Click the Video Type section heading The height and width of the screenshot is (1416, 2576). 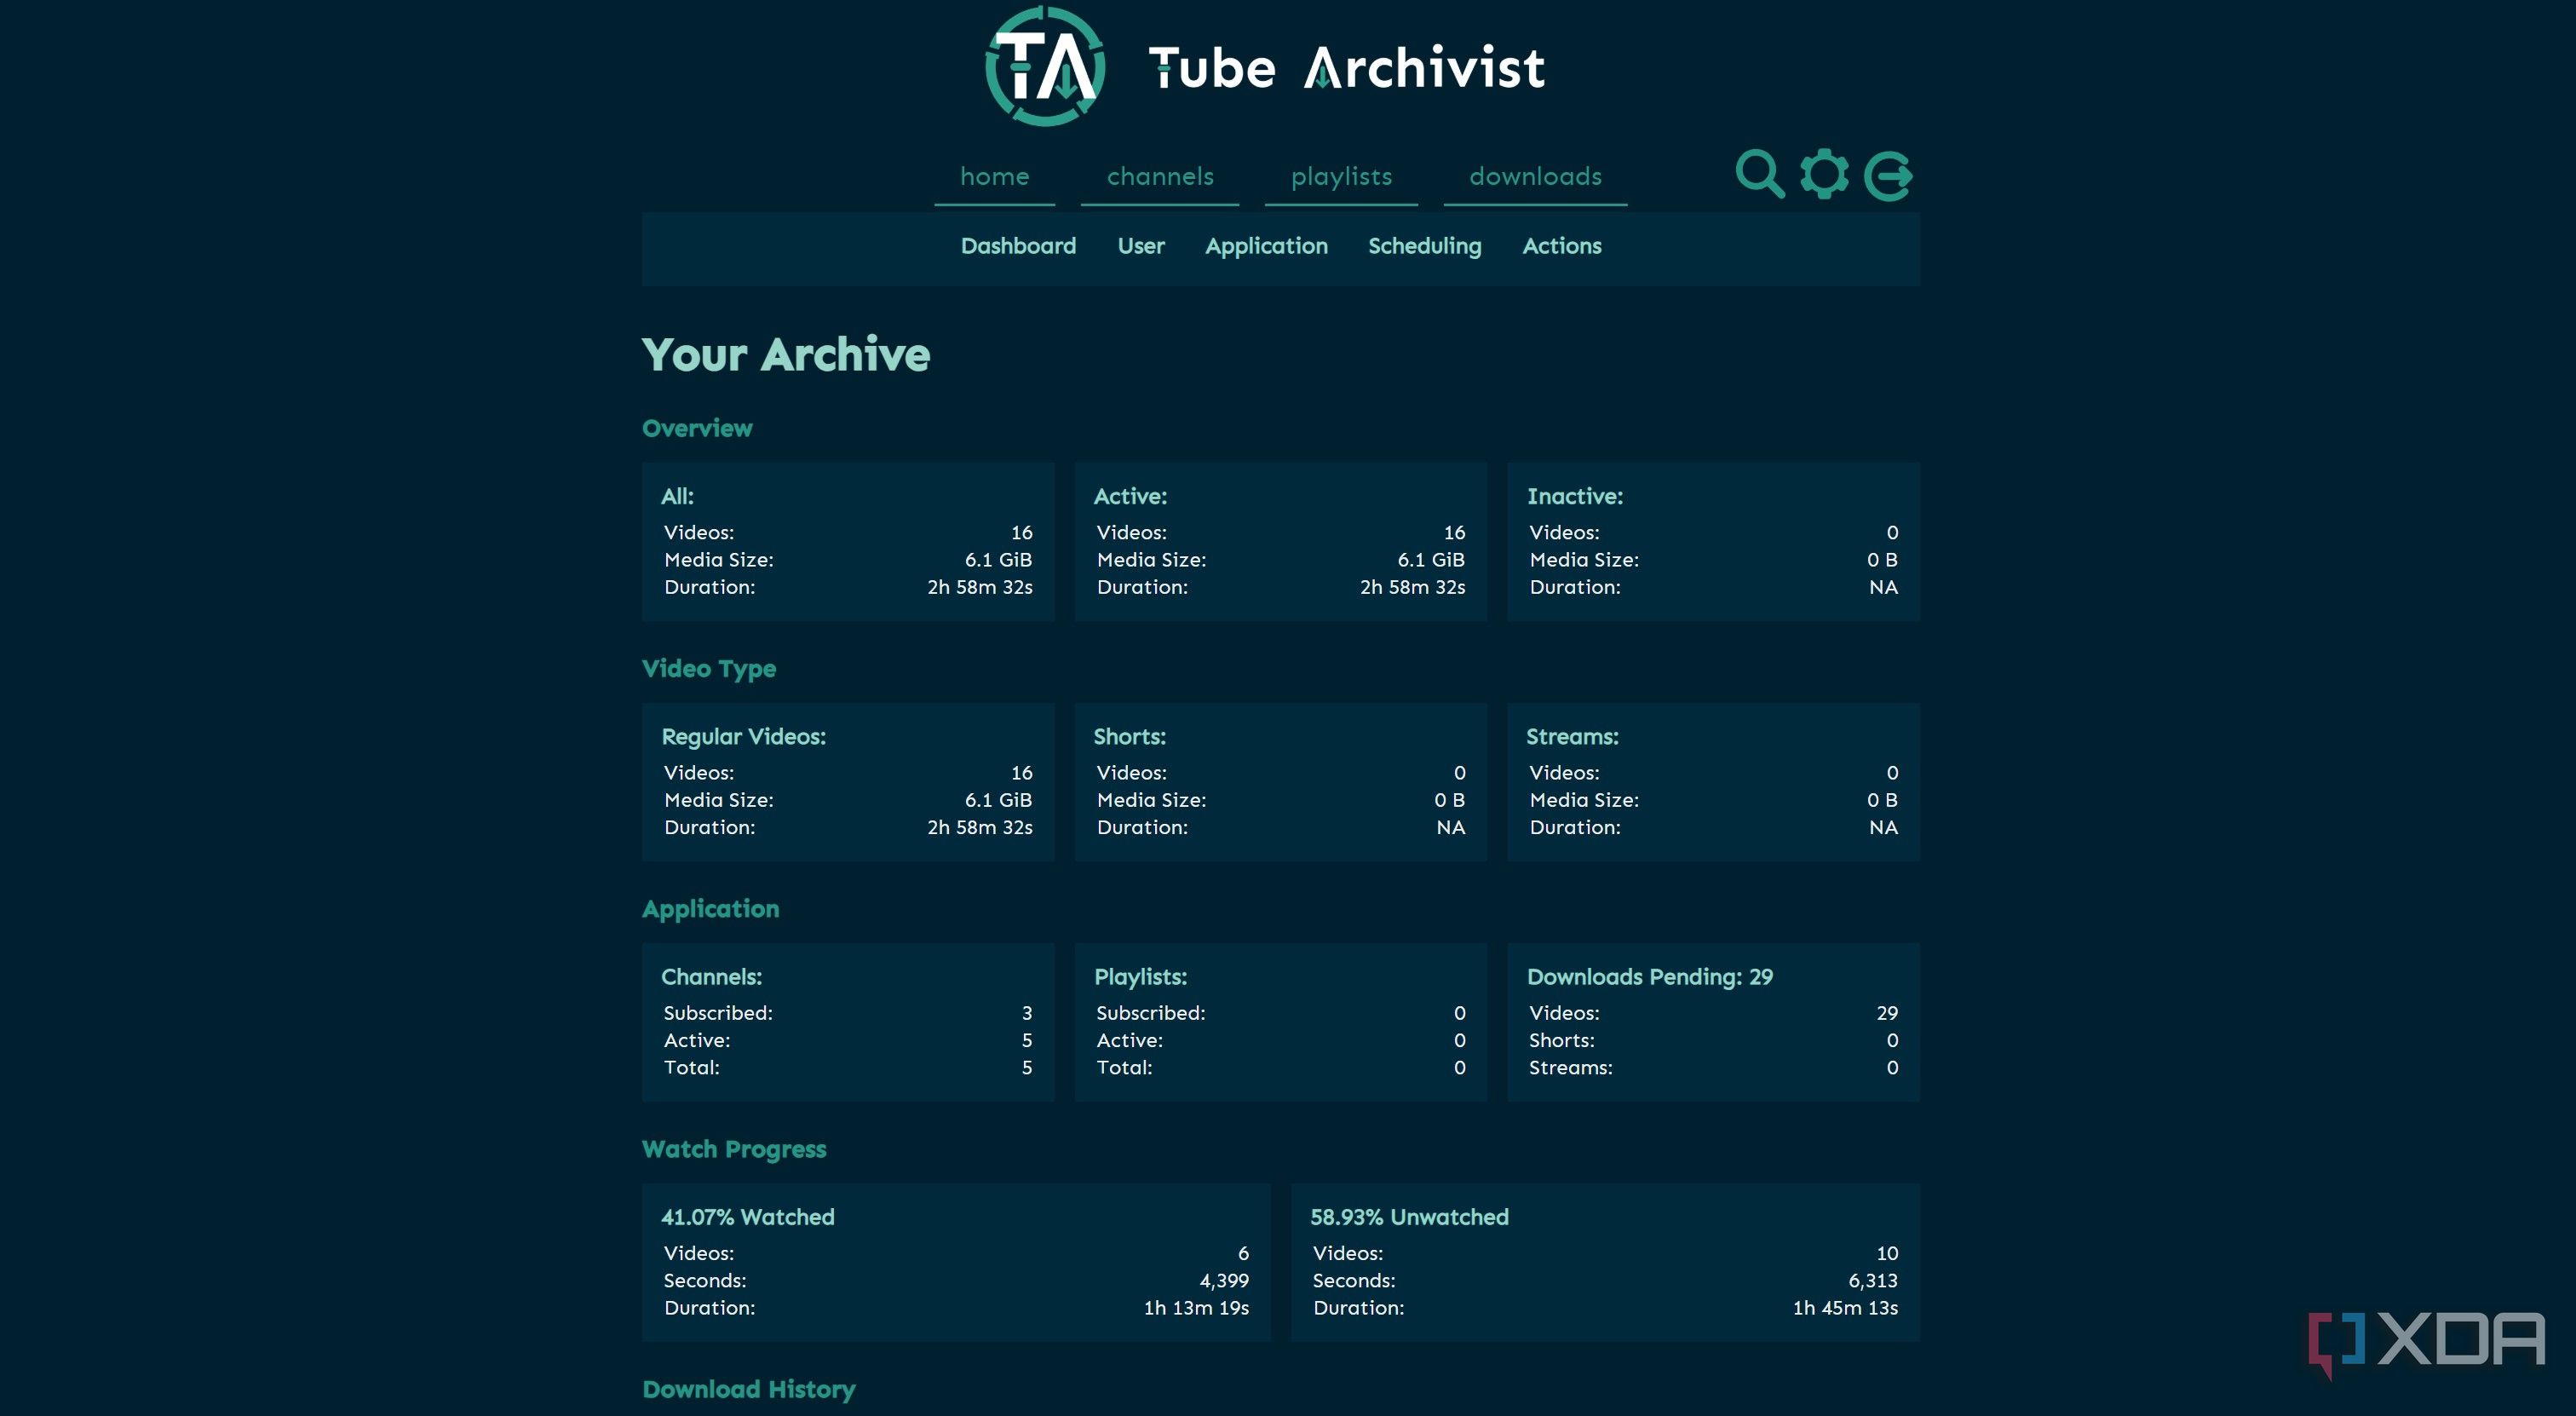click(x=709, y=669)
